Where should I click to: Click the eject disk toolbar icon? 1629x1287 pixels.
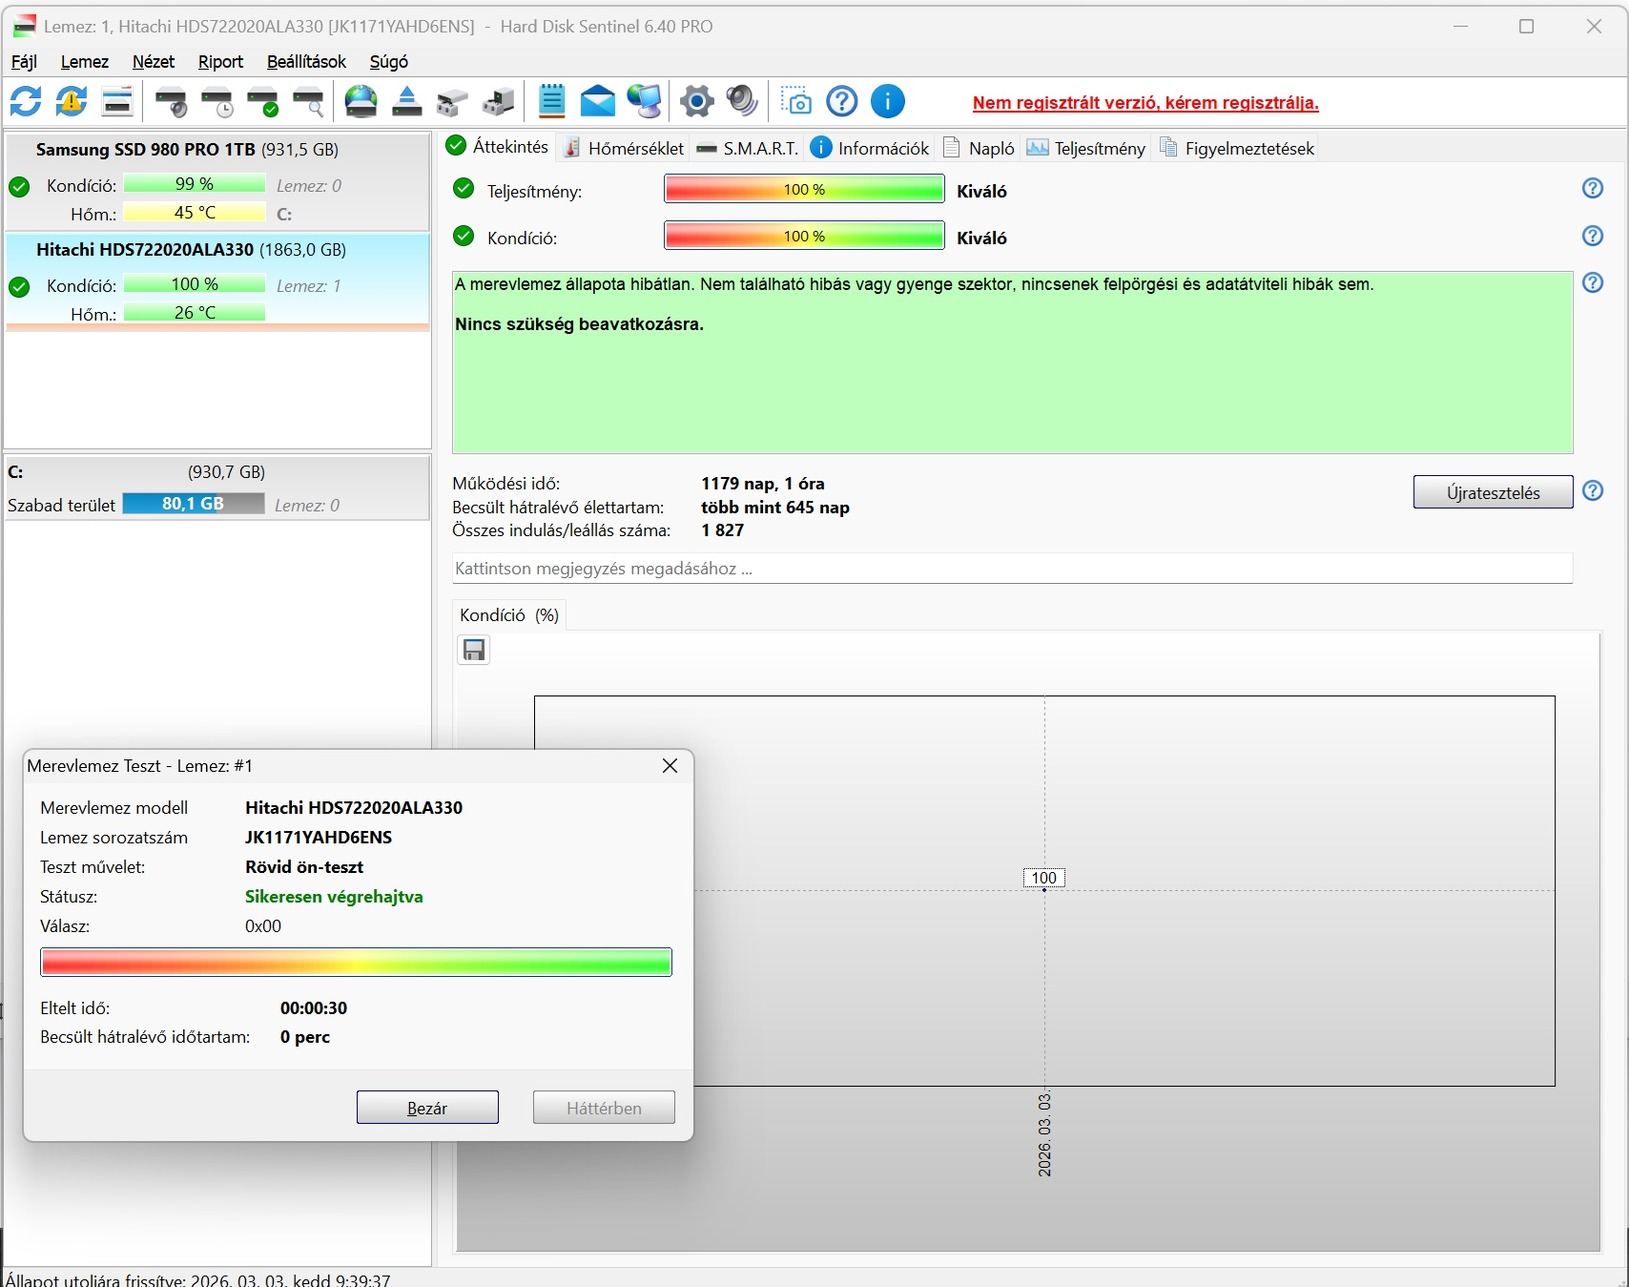tap(406, 101)
